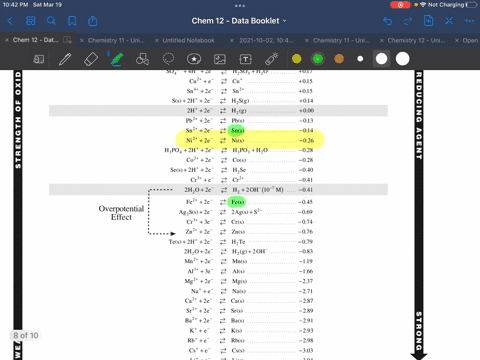Tap the -1.66 voltage for Al
480x360 pixels.
(x=306, y=271)
